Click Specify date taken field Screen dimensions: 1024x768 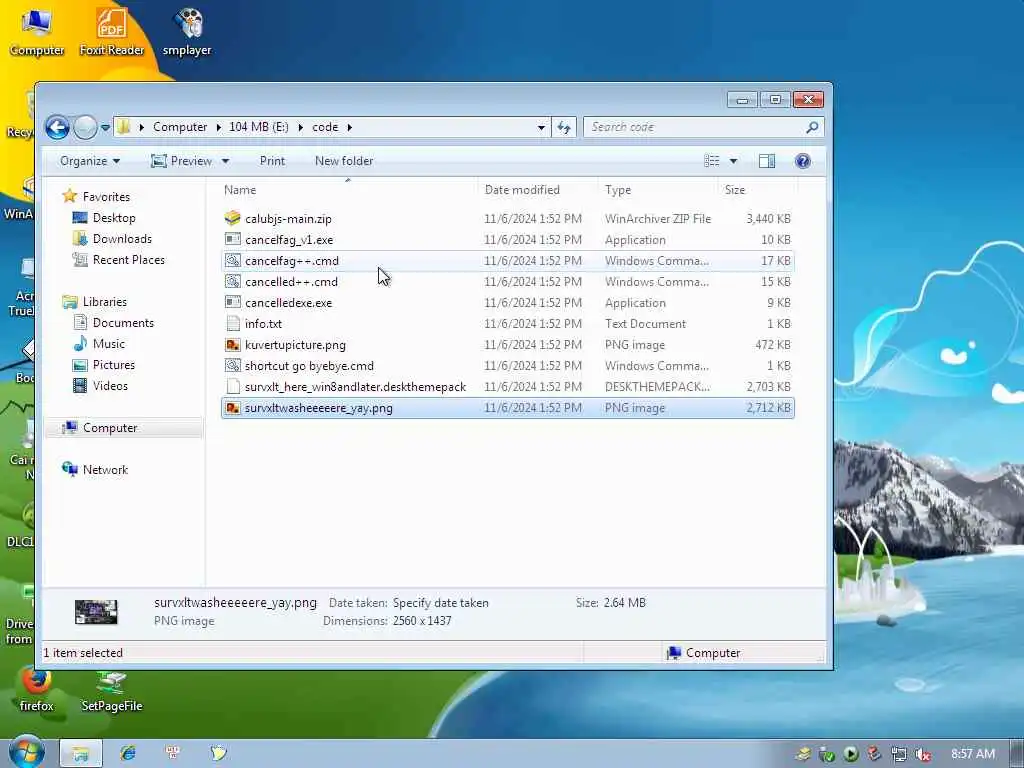(x=440, y=603)
